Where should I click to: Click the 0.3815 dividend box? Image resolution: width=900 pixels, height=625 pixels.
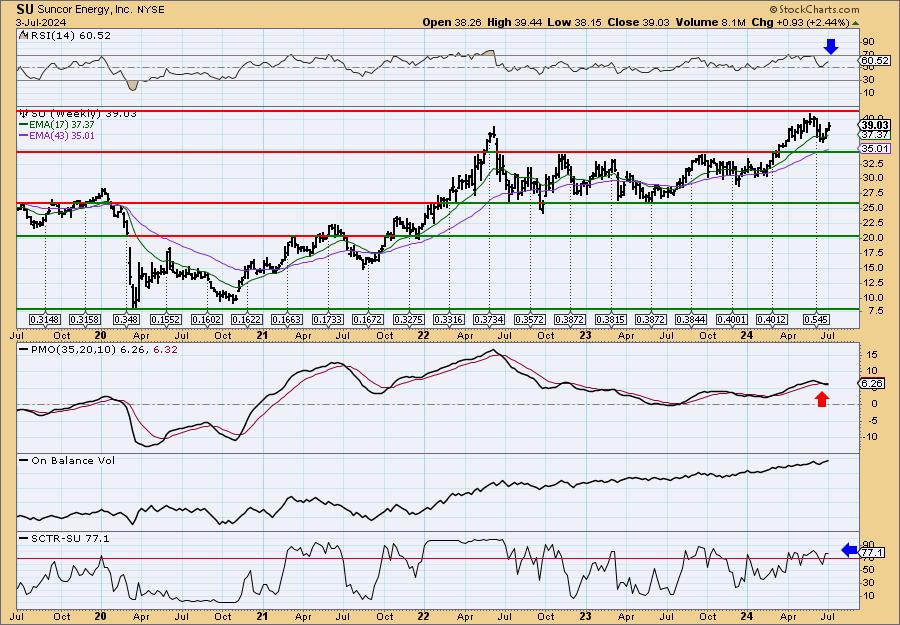(611, 319)
